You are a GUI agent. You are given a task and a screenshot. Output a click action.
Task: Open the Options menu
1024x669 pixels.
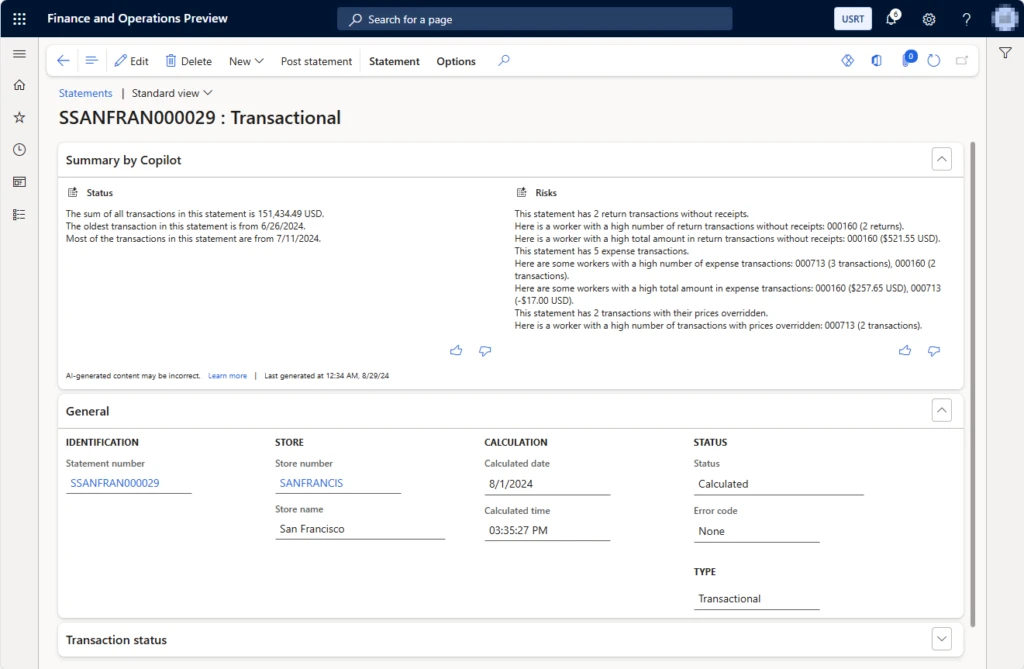pos(455,61)
